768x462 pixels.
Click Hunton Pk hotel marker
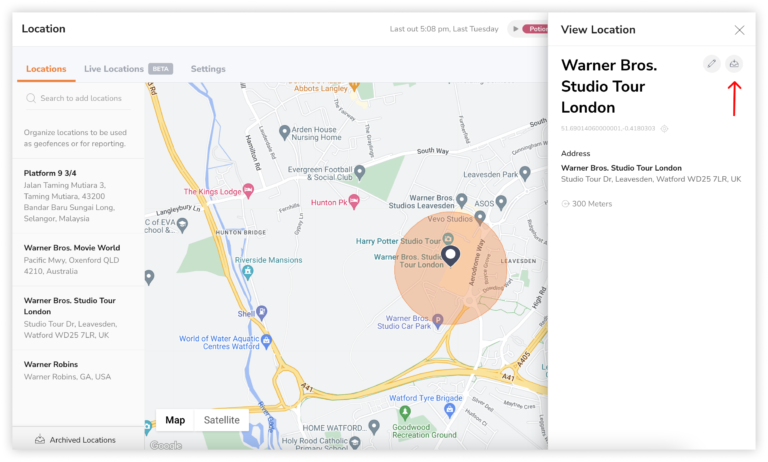pyautogui.click(x=354, y=201)
